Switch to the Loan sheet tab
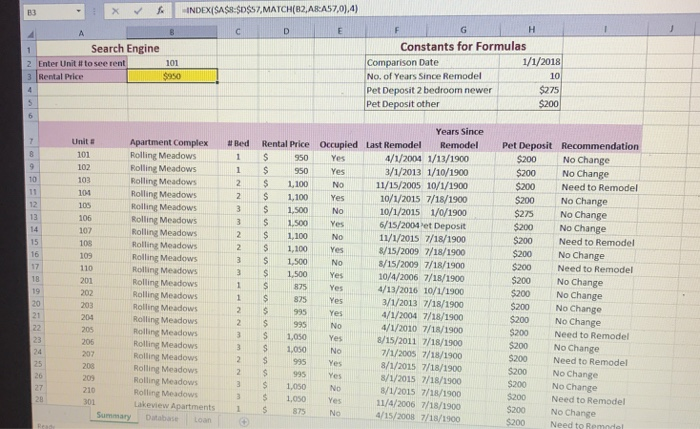This screenshot has width=700, height=429. [202, 420]
